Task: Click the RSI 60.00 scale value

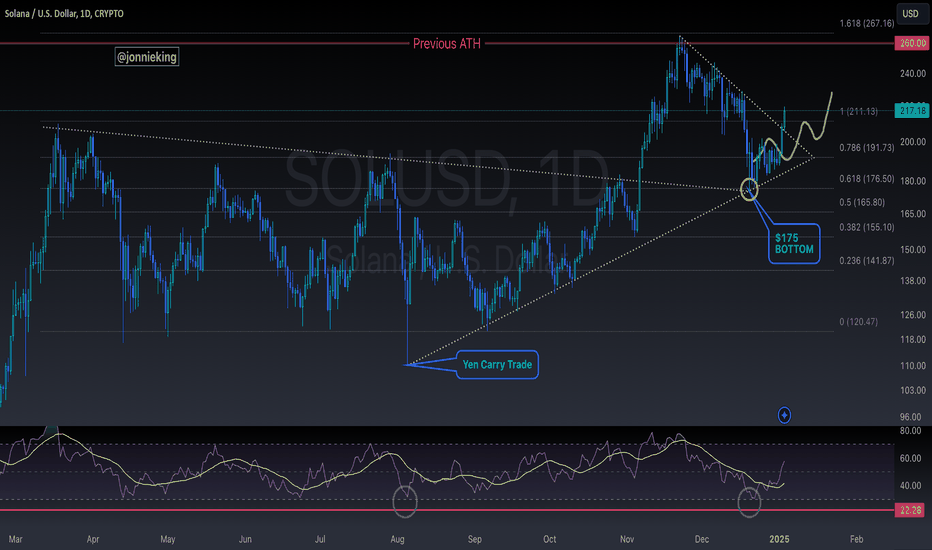Action: click(911, 458)
